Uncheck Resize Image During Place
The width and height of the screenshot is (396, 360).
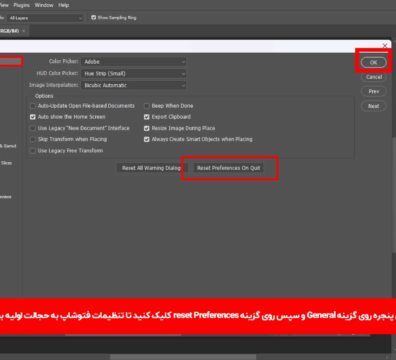click(x=147, y=128)
